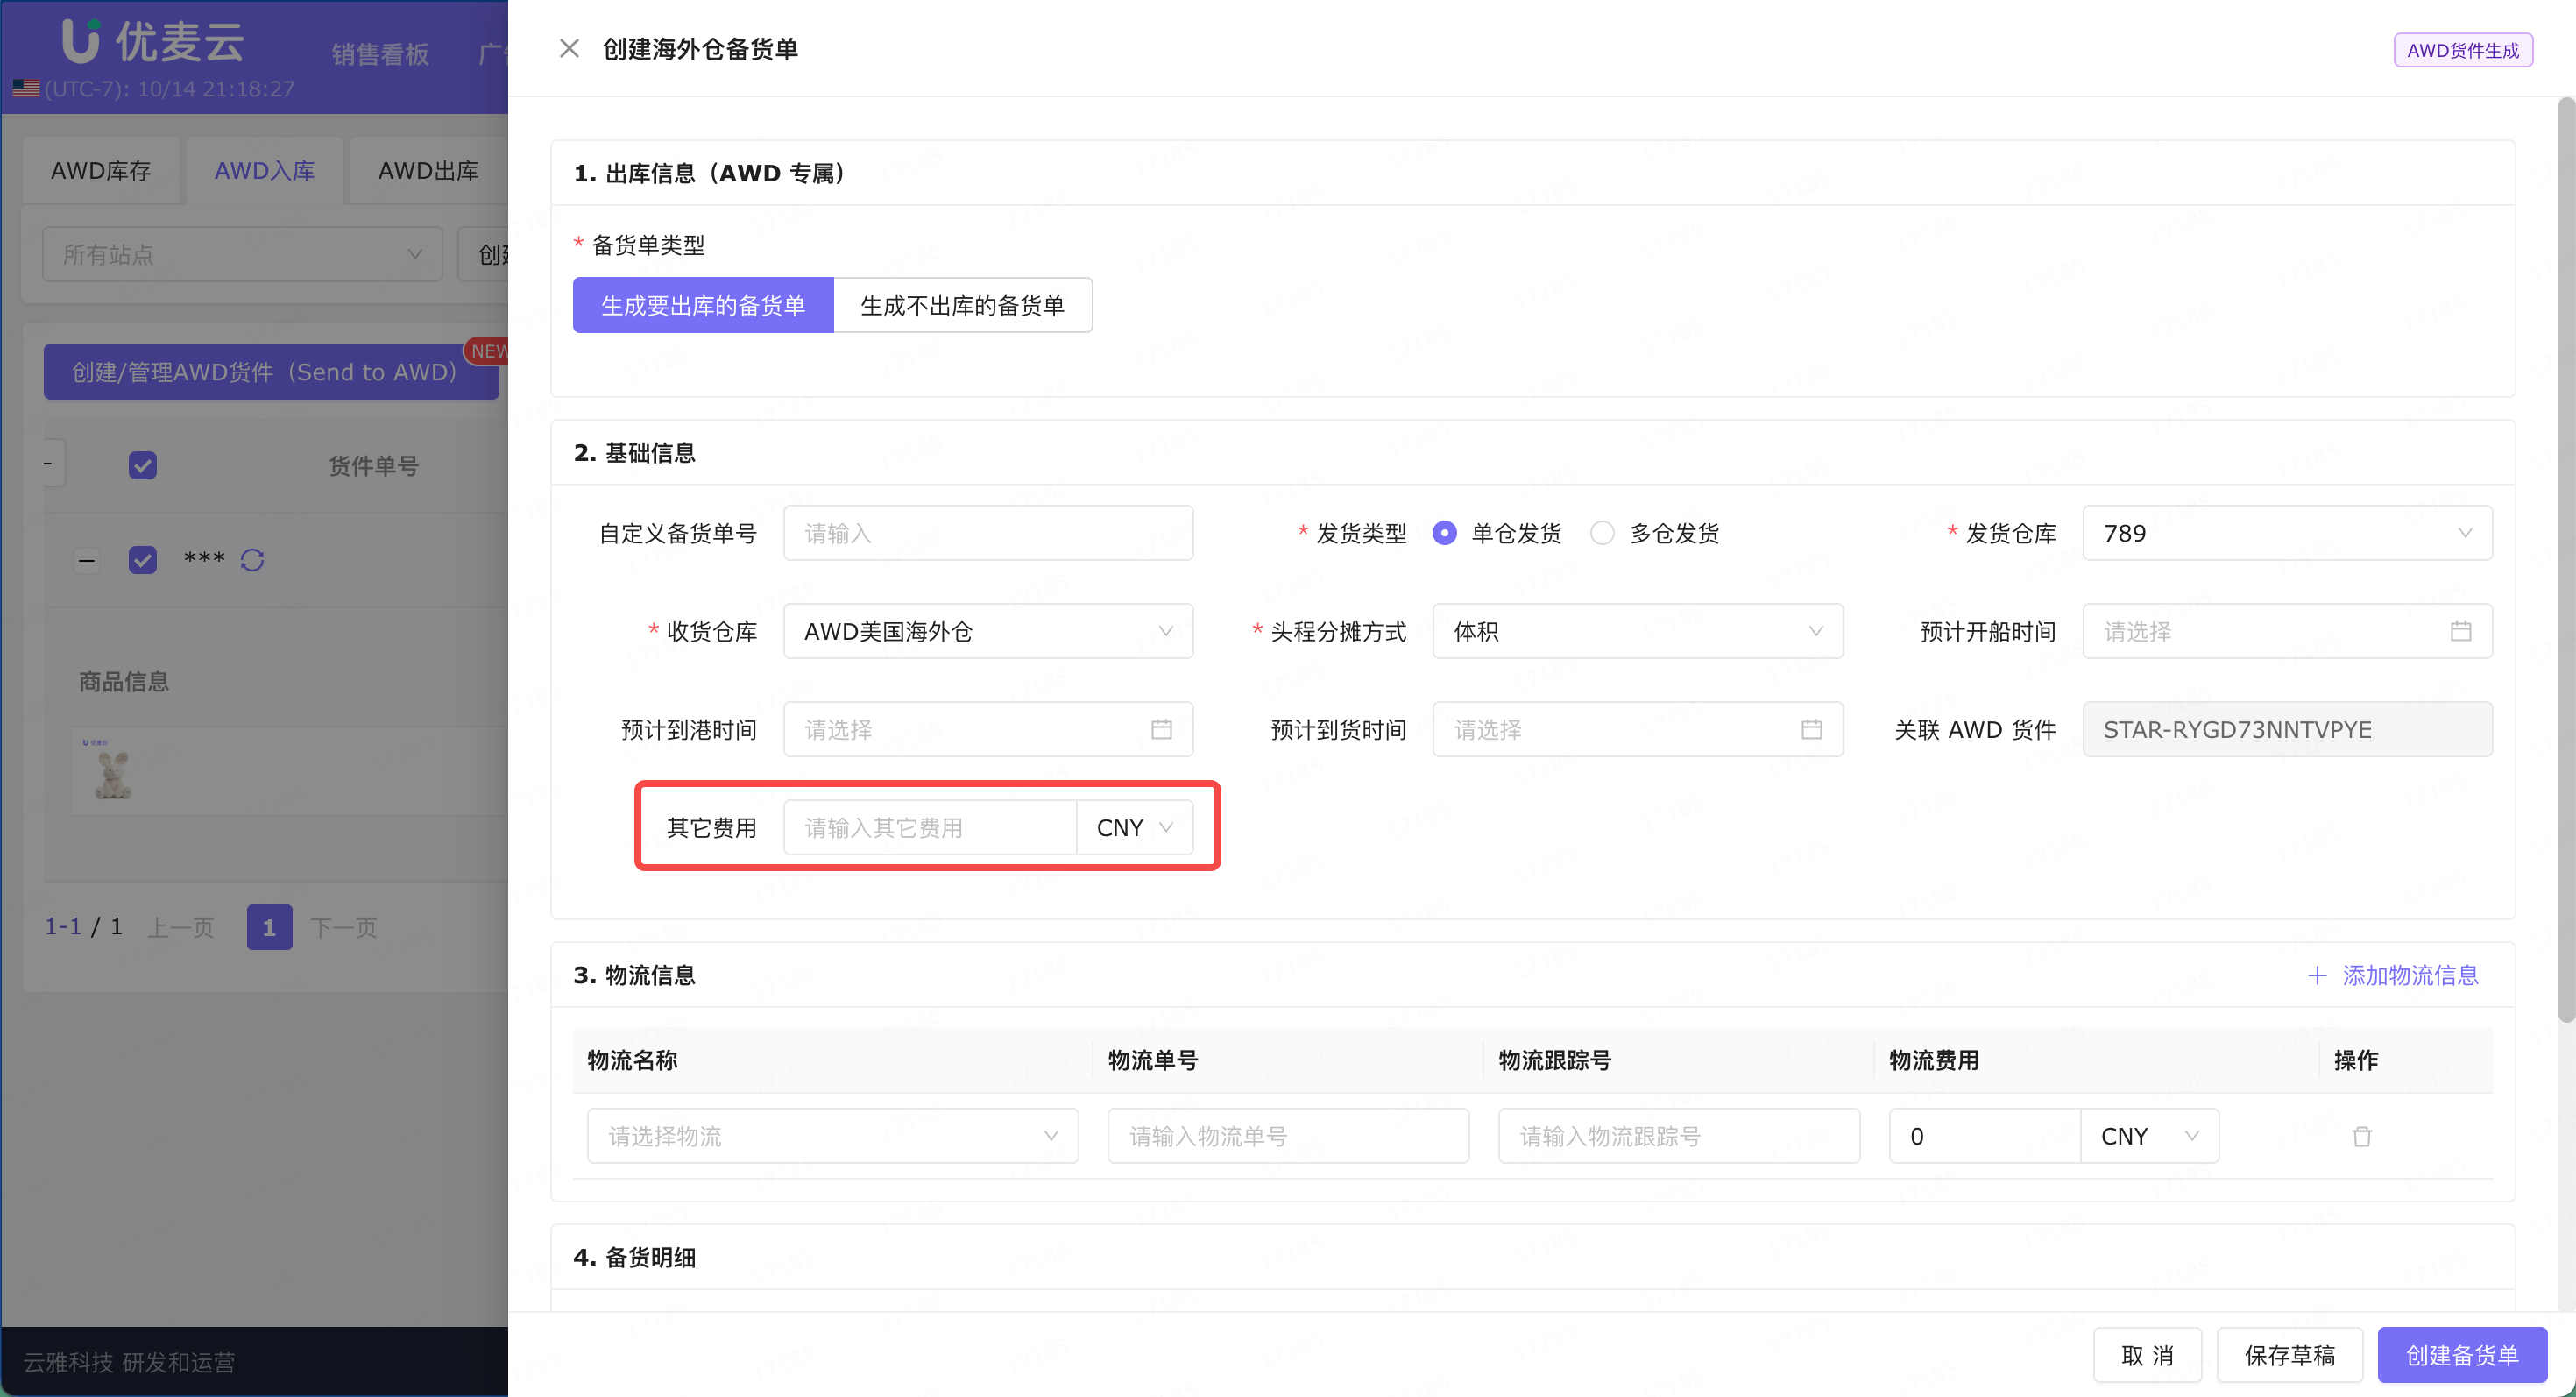Image resolution: width=2576 pixels, height=1397 pixels.
Task: Select 多仓发货 radio option
Action: pos(1602,533)
